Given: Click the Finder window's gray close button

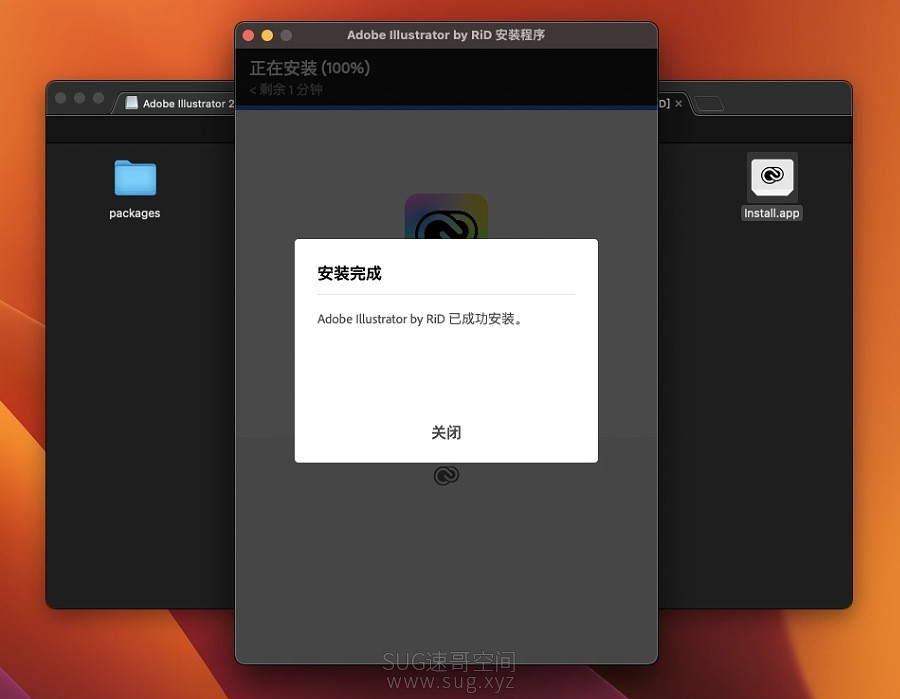Looking at the screenshot, I should [61, 98].
